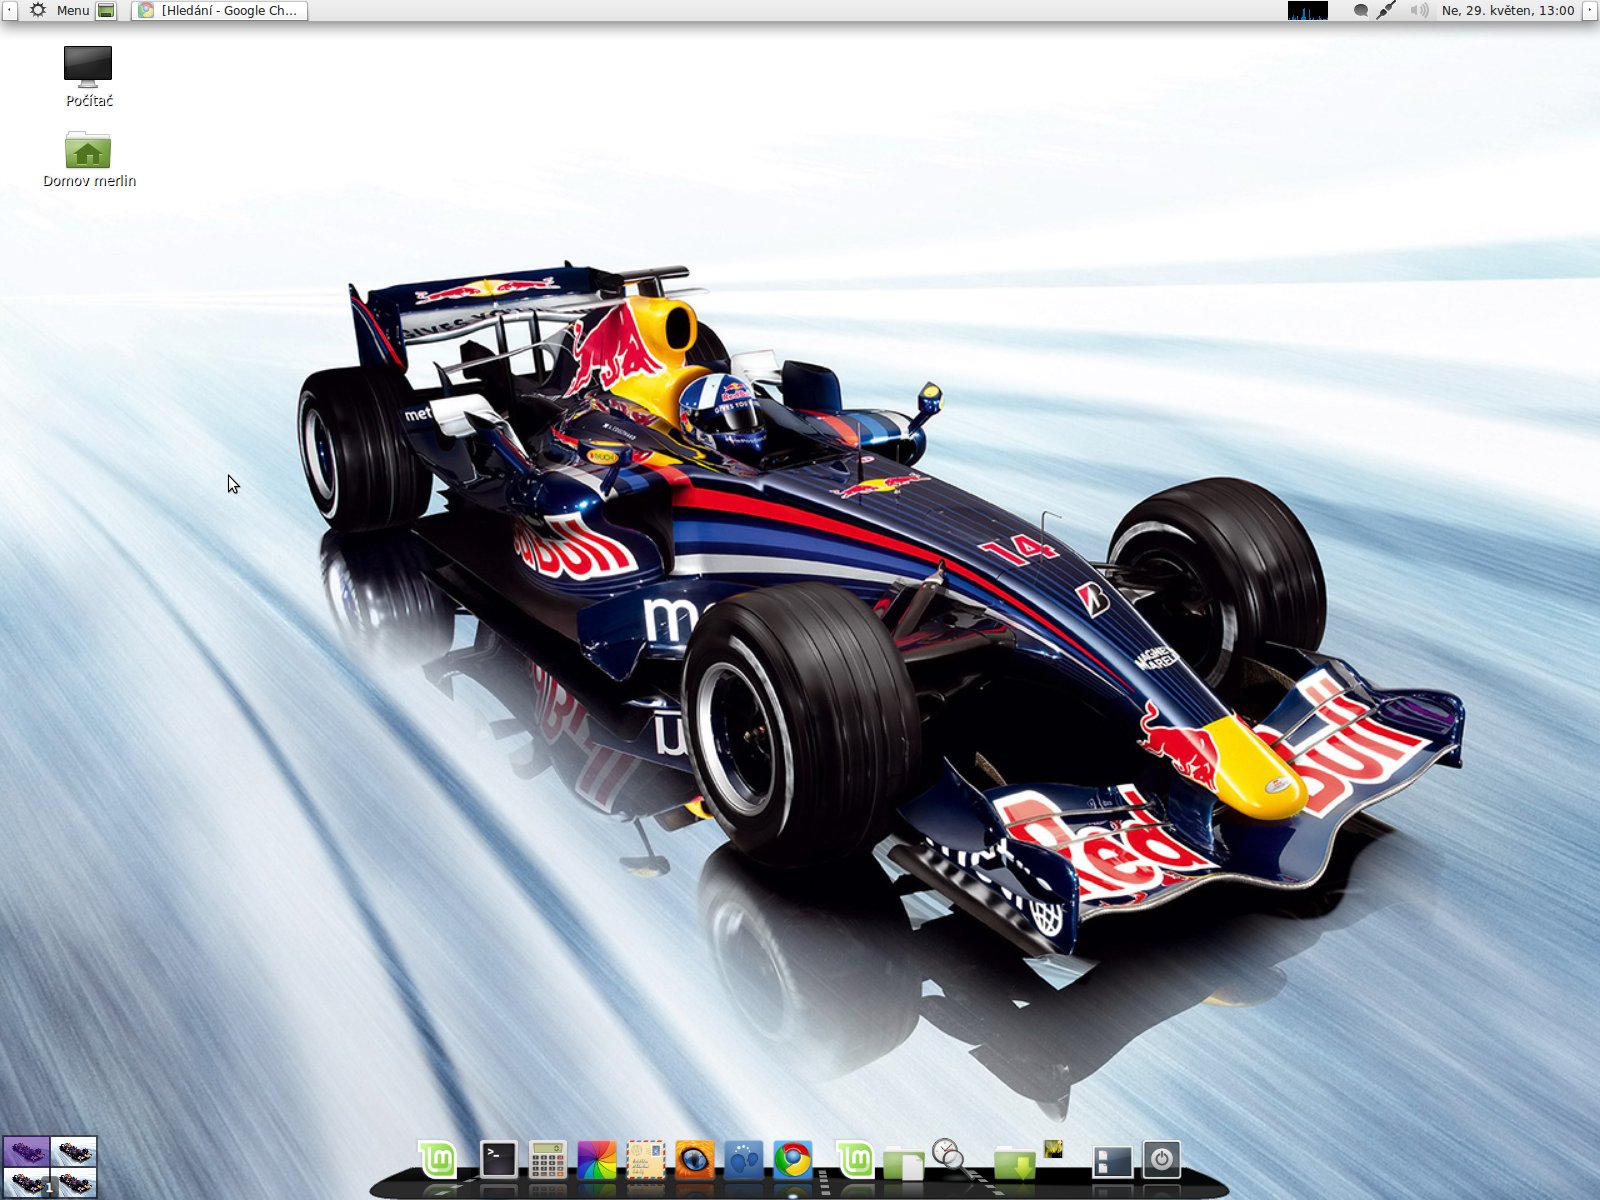The height and width of the screenshot is (1200, 1600).
Task: Open the Linux Mint Menu in the top panel
Action: coord(59,10)
